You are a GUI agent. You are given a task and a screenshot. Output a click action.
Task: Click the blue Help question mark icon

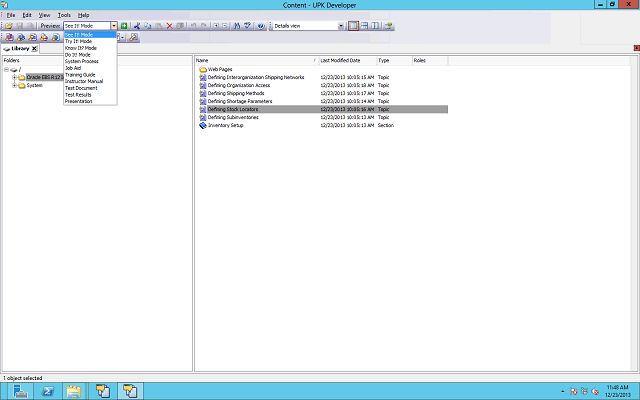262,25
